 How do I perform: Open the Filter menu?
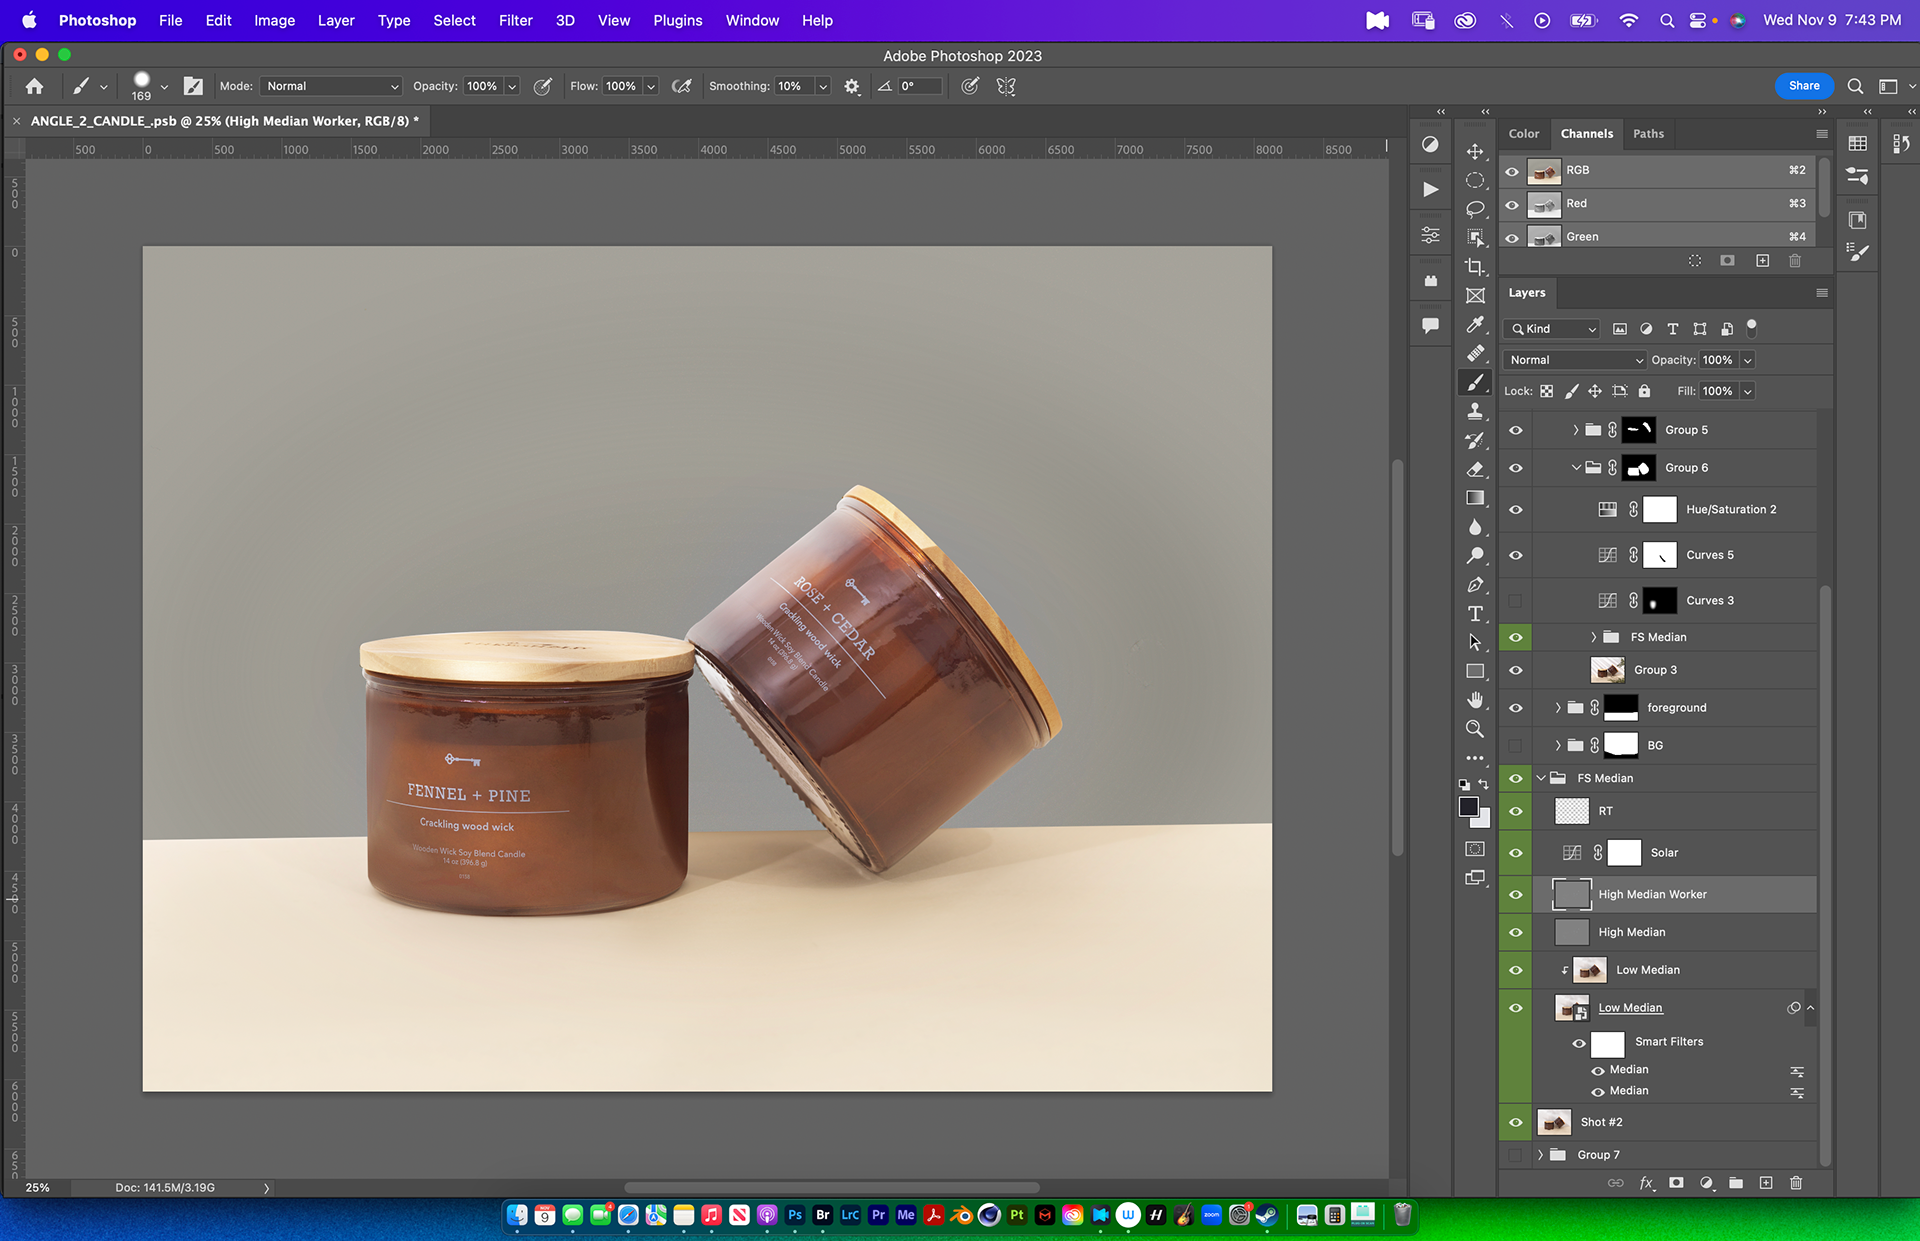515,20
